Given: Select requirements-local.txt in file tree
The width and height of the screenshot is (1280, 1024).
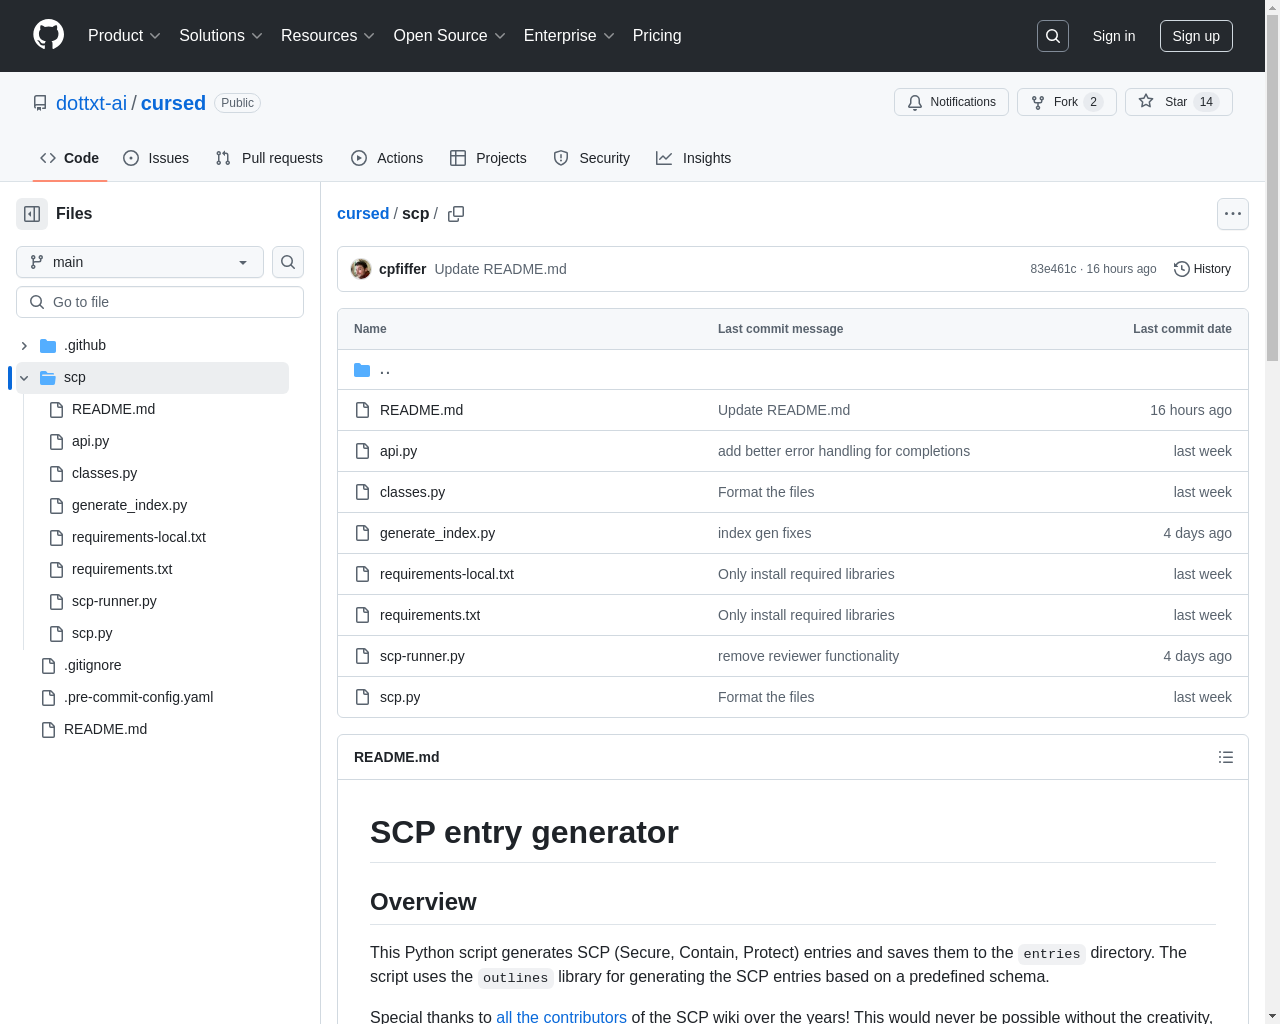Looking at the screenshot, I should click(x=139, y=537).
